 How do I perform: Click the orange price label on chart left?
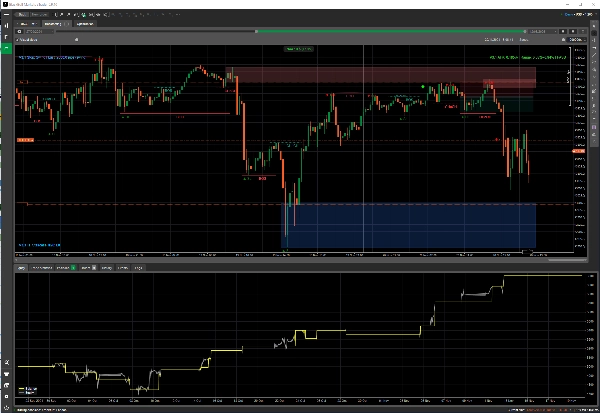point(25,140)
